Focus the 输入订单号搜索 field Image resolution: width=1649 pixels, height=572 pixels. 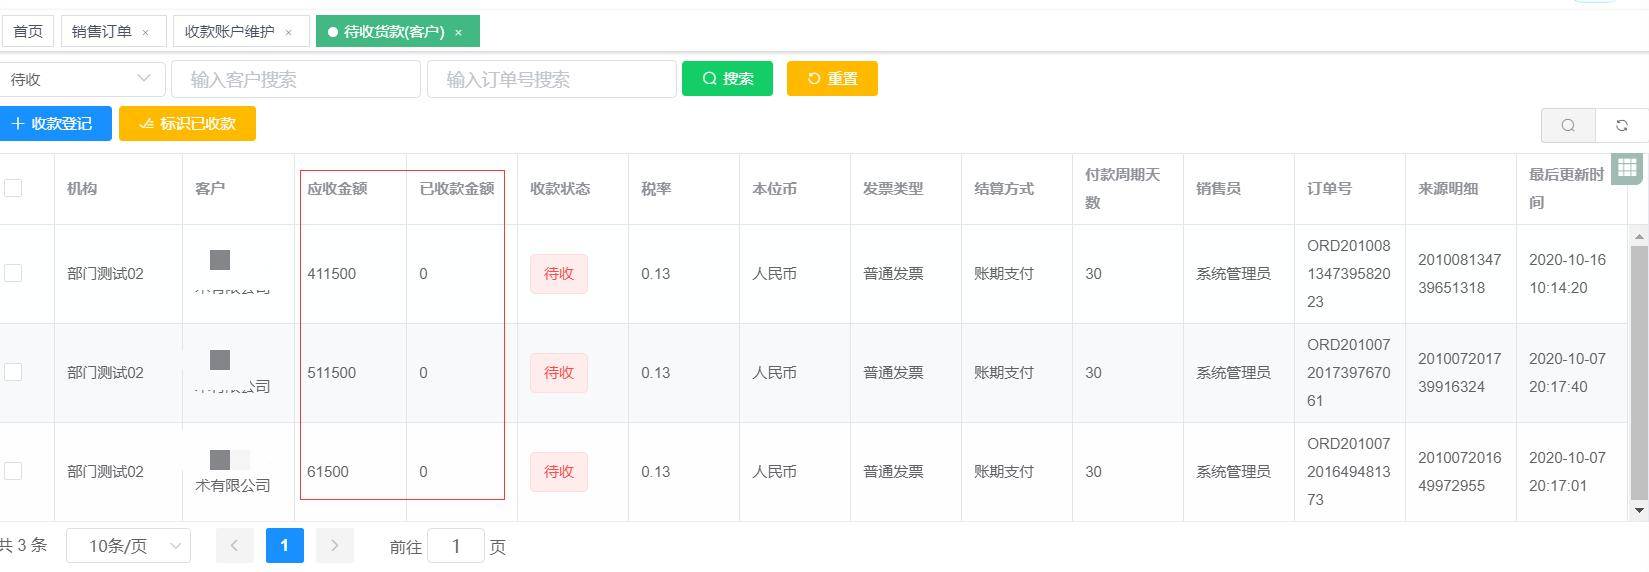(552, 79)
